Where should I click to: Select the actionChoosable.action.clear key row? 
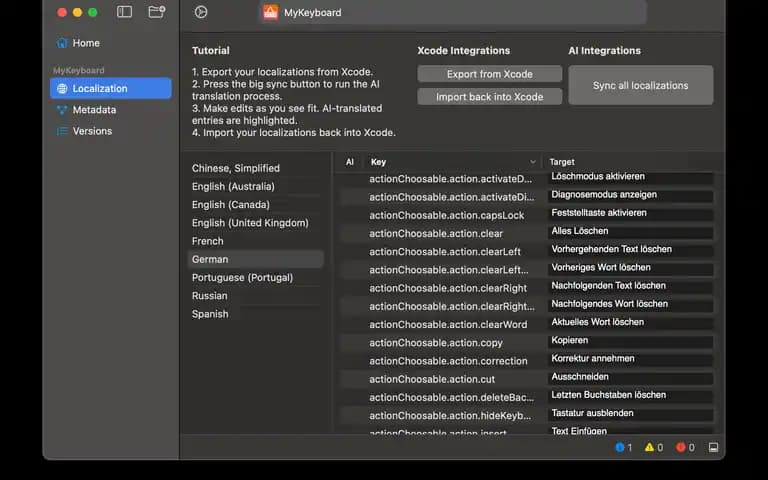point(436,234)
